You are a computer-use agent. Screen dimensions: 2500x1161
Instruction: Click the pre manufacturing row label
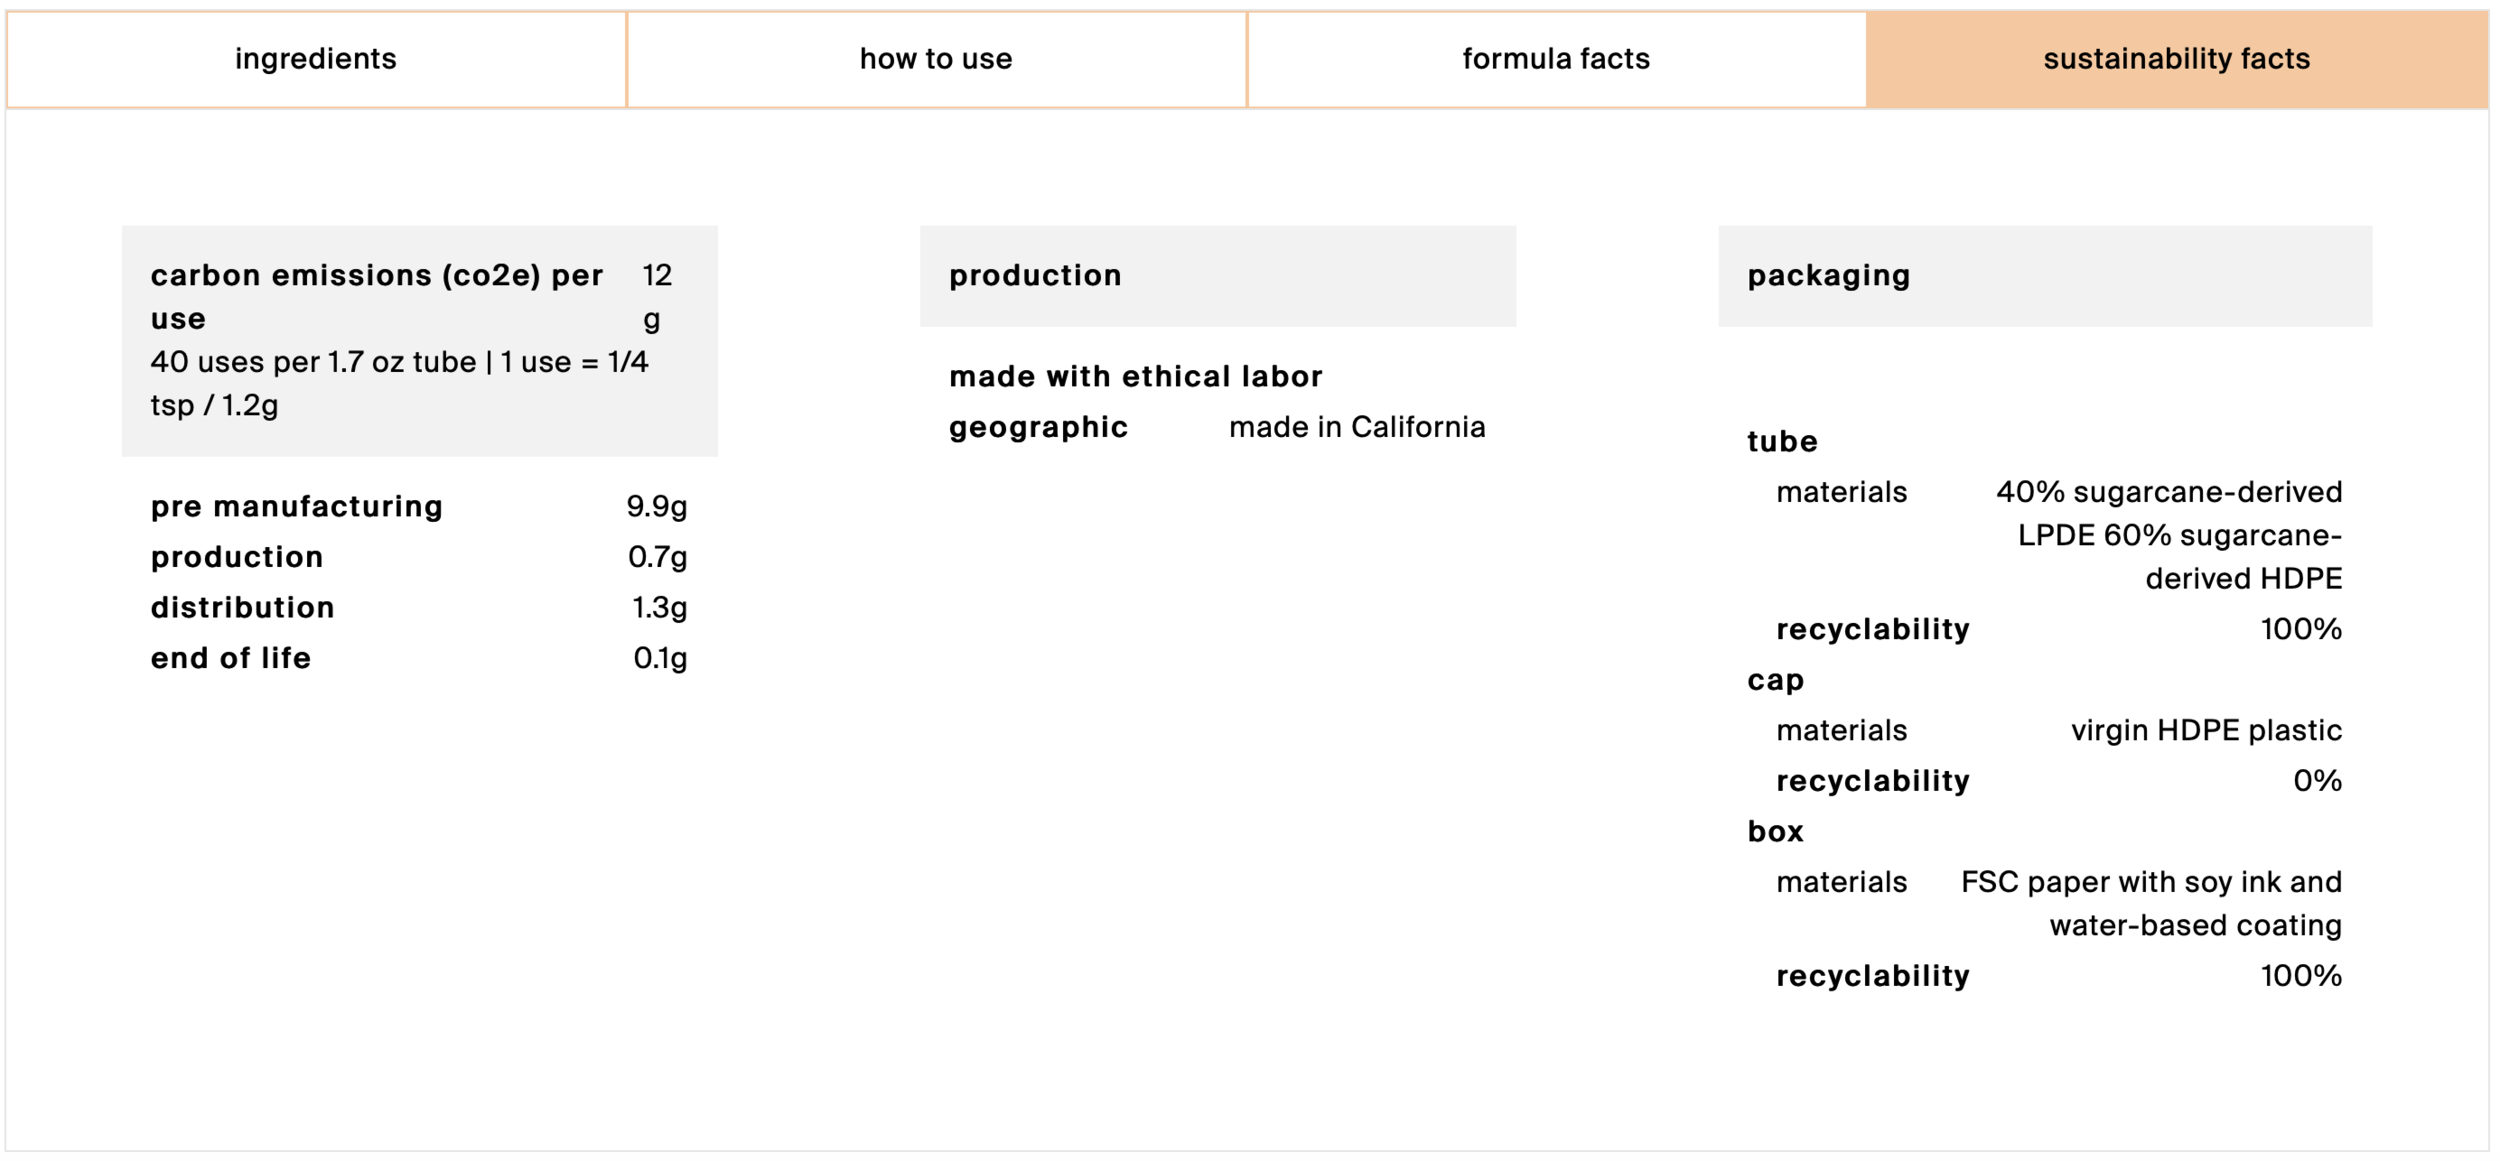tap(297, 507)
